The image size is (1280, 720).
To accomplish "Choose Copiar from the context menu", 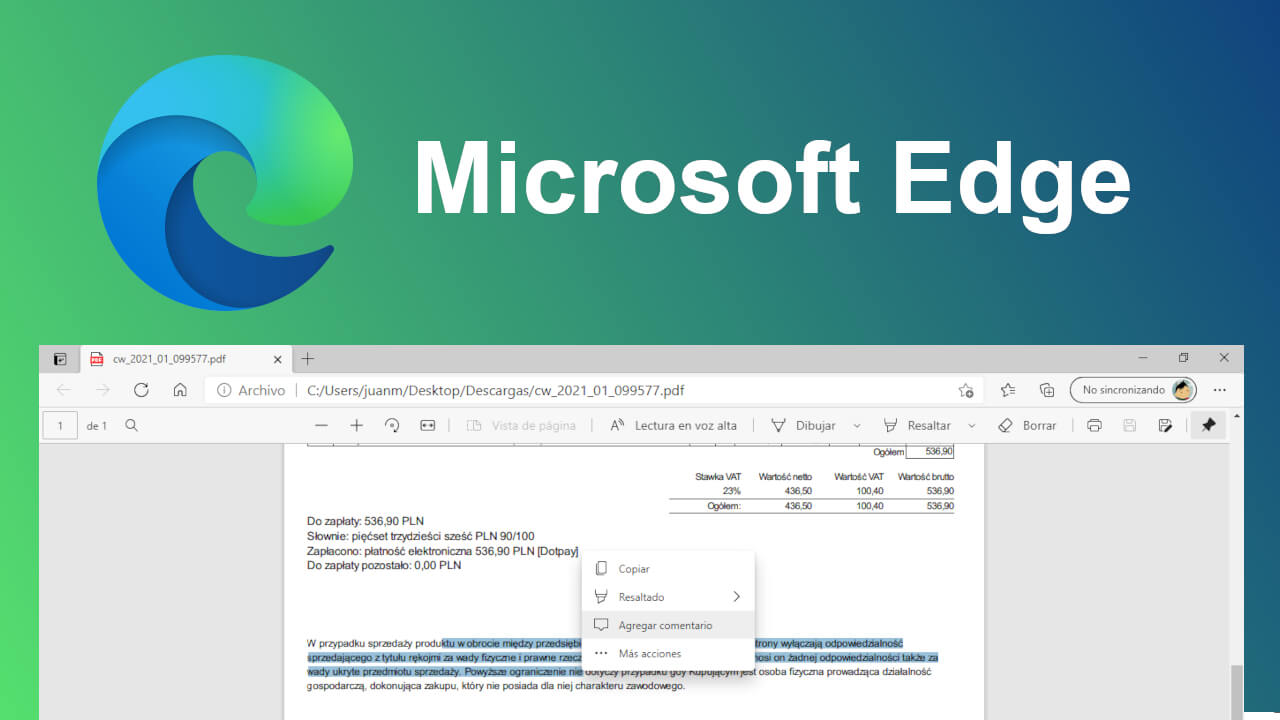I will coord(668,568).
